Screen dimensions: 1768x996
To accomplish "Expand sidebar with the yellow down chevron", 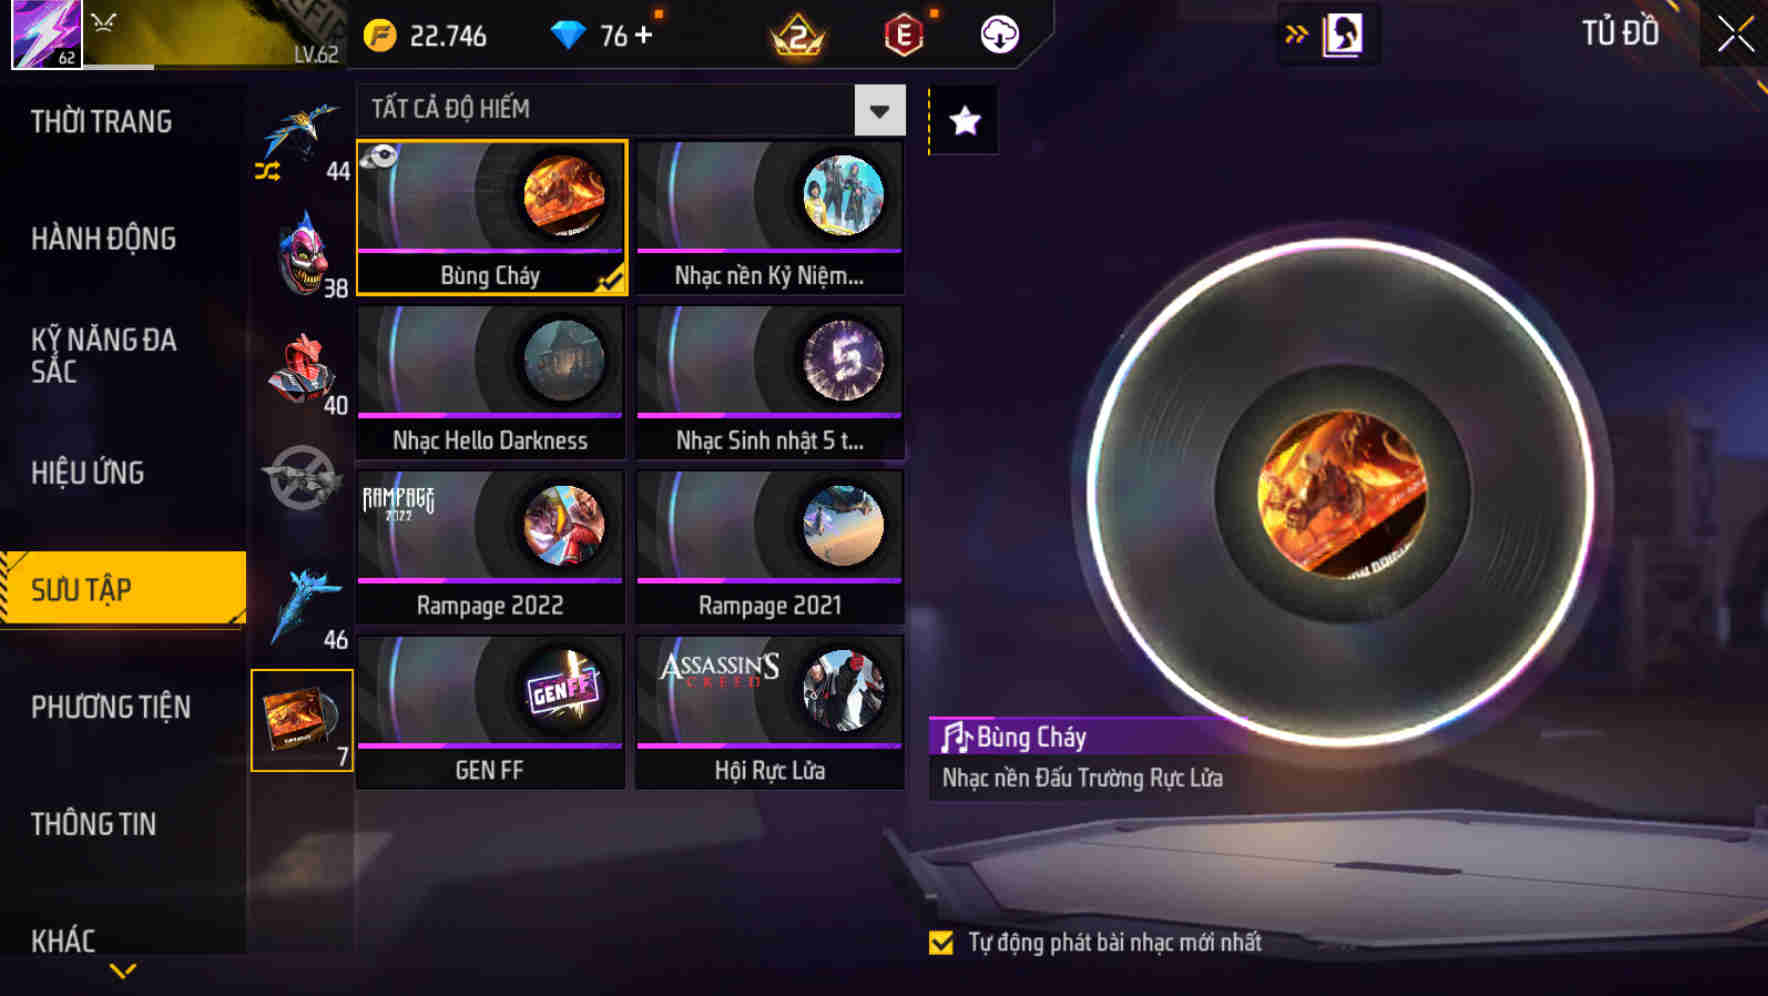I will (123, 970).
